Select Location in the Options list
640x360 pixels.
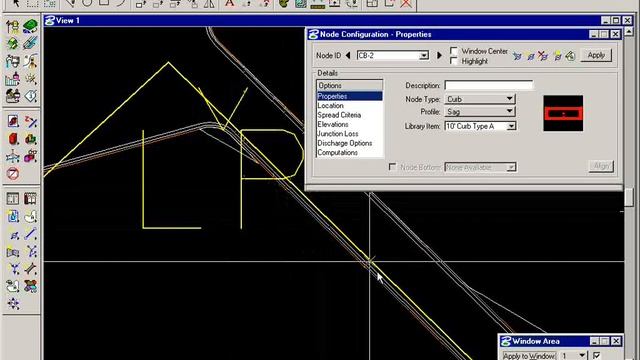(x=350, y=105)
